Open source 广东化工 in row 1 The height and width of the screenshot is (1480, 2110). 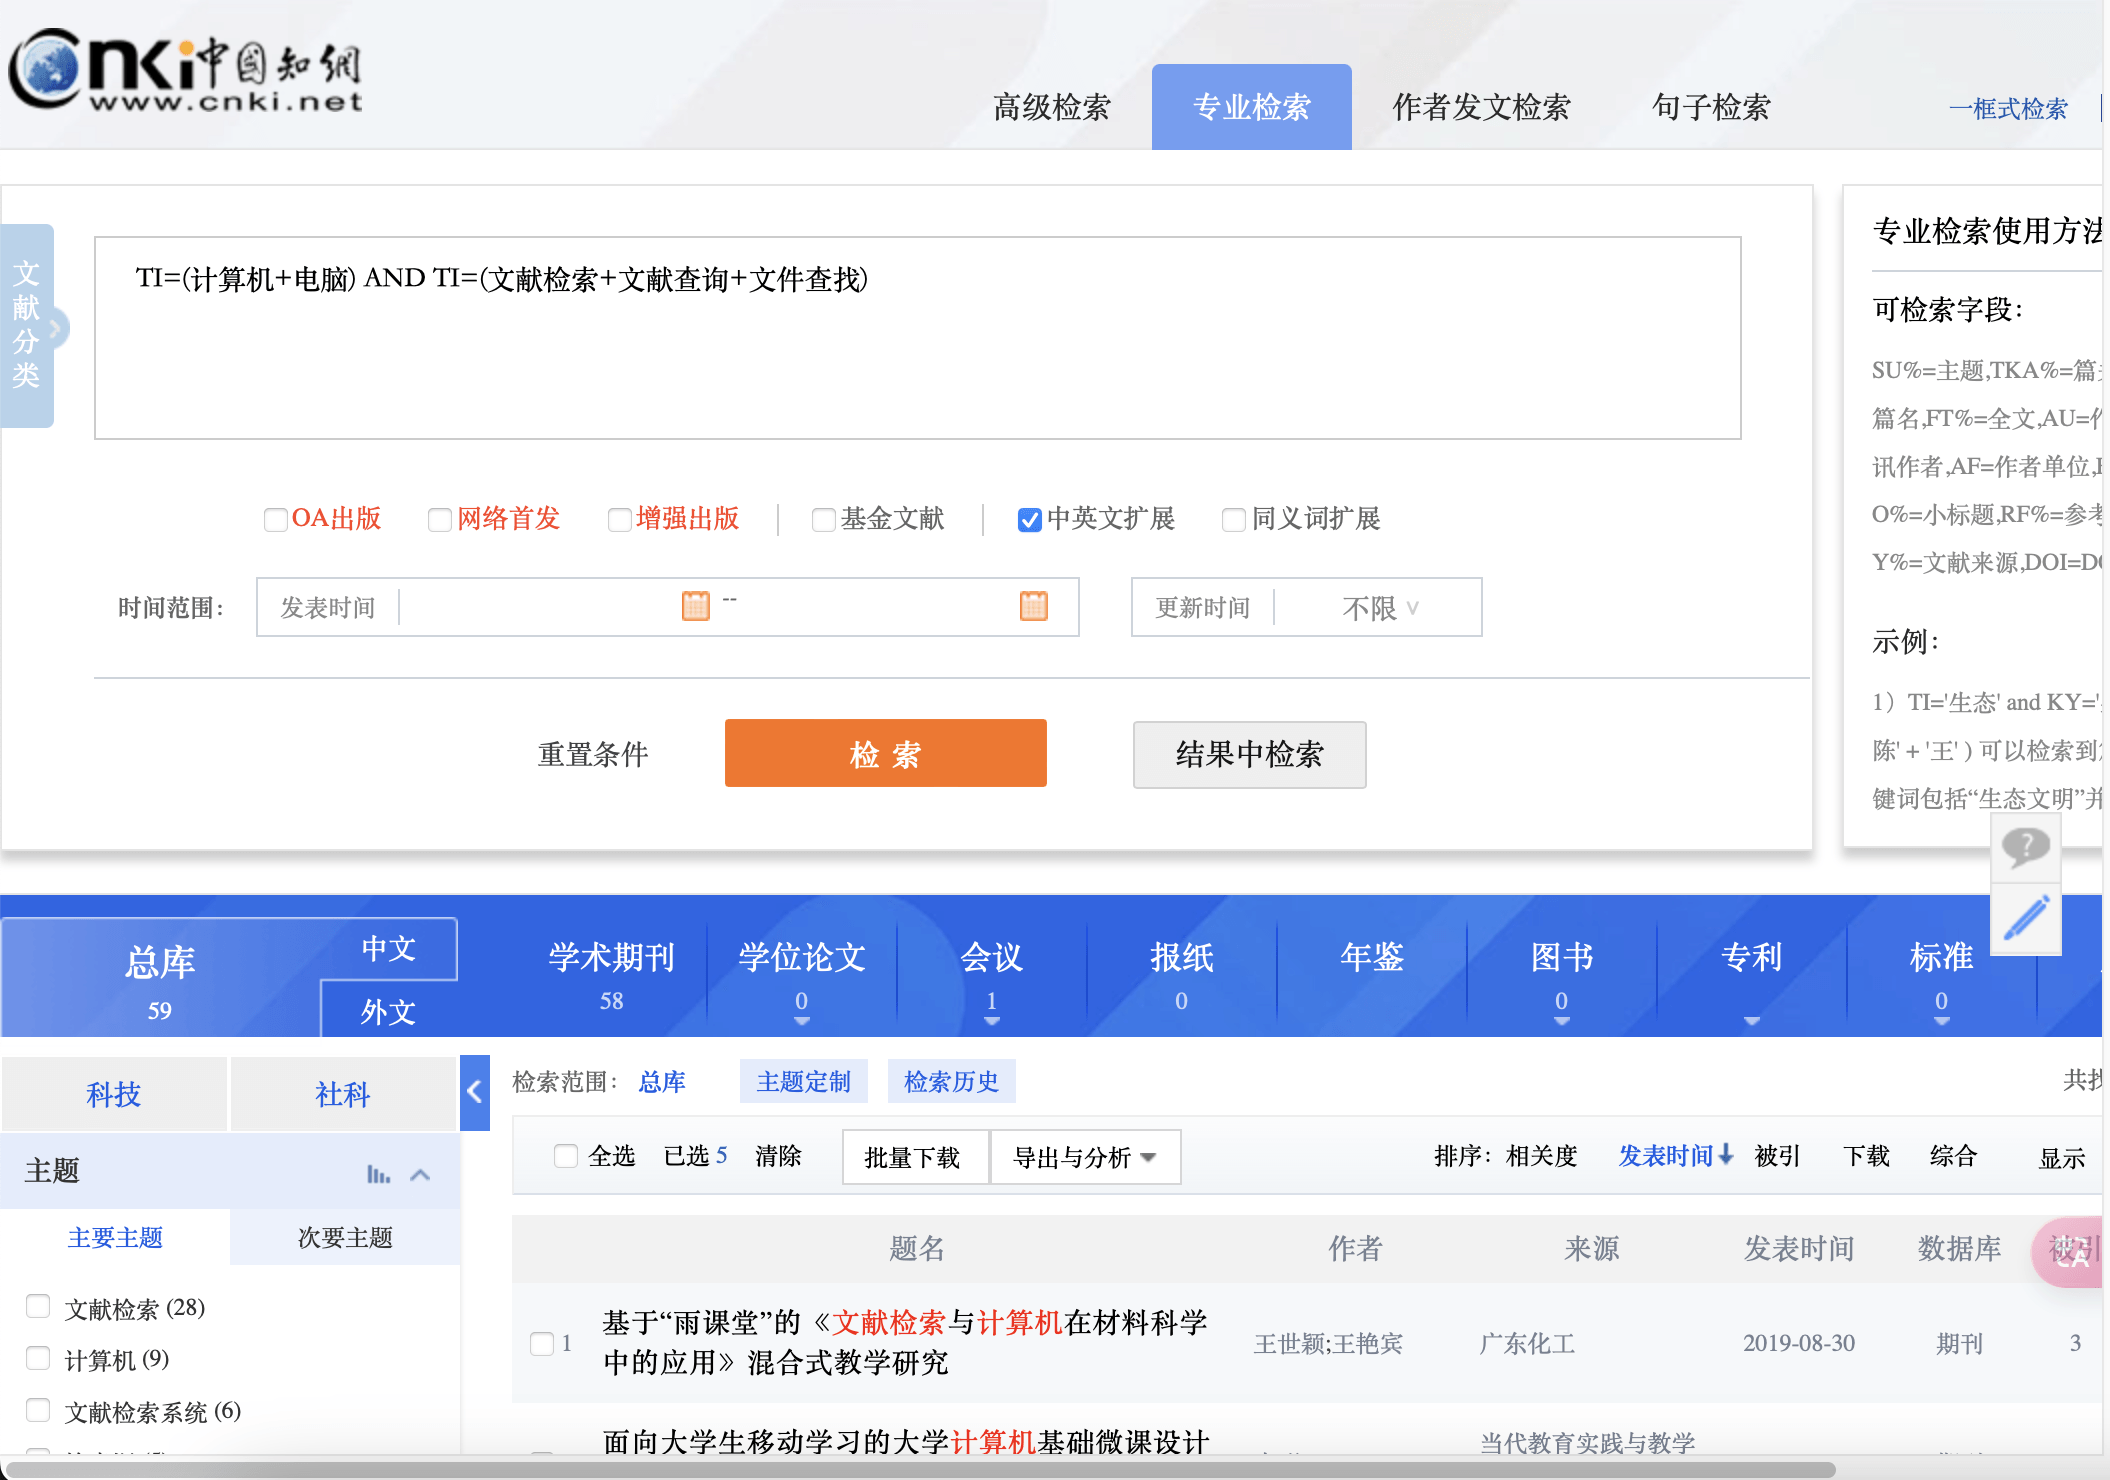point(1527,1343)
